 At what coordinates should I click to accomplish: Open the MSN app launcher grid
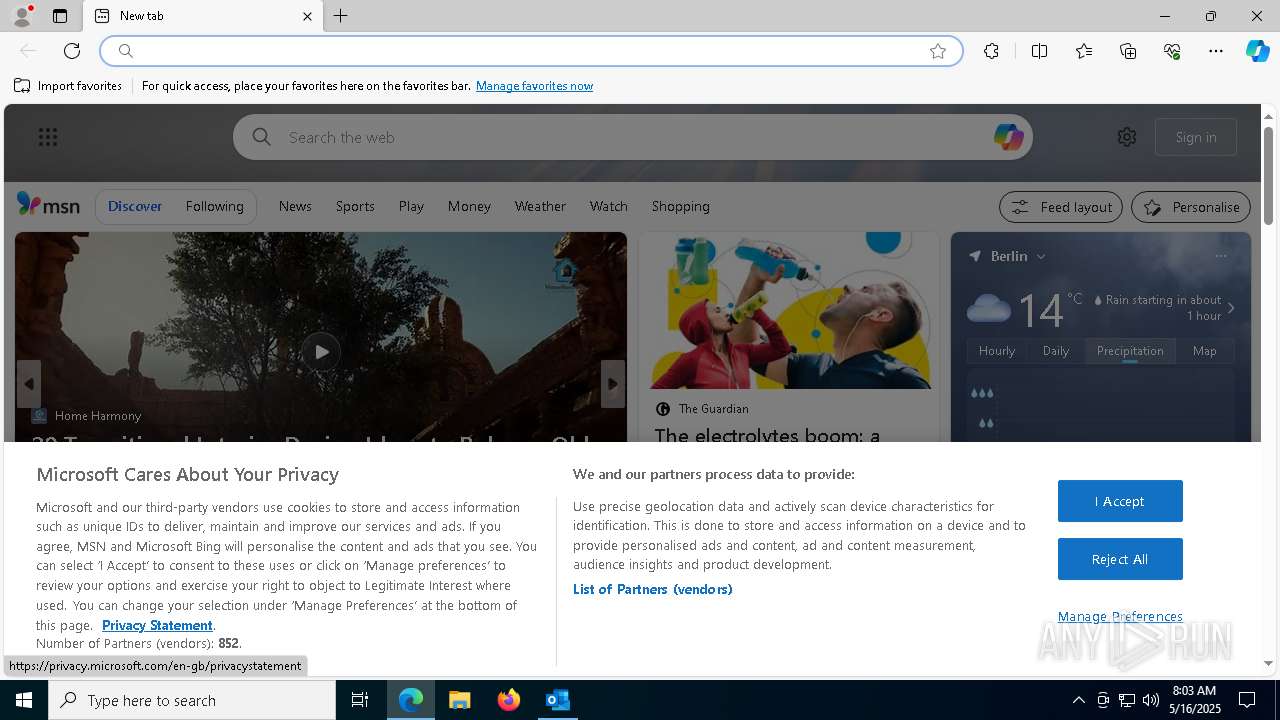coord(48,137)
